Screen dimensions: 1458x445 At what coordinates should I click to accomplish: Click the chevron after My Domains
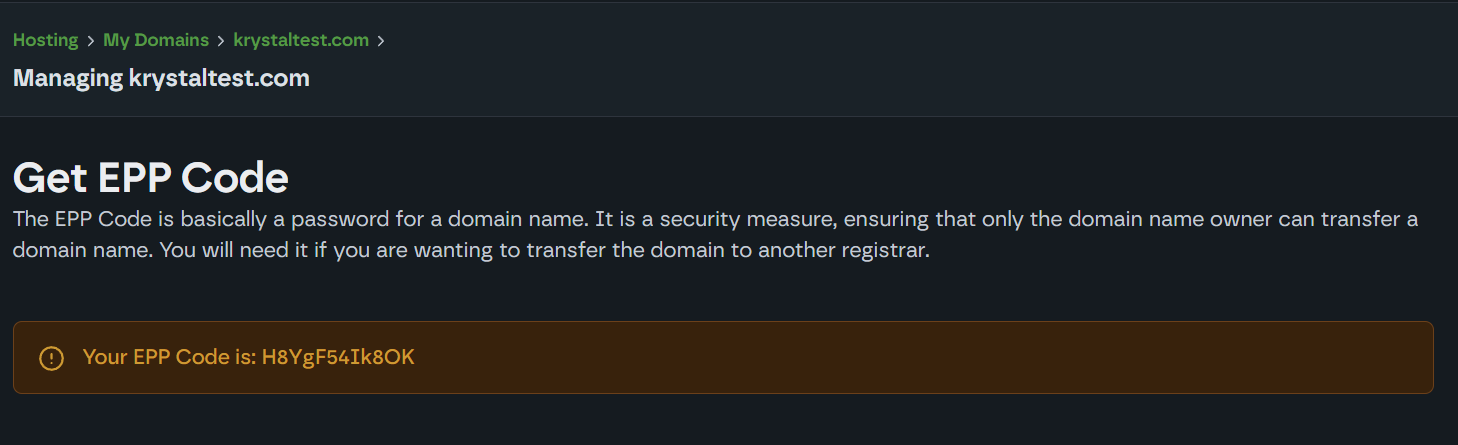click(x=221, y=41)
